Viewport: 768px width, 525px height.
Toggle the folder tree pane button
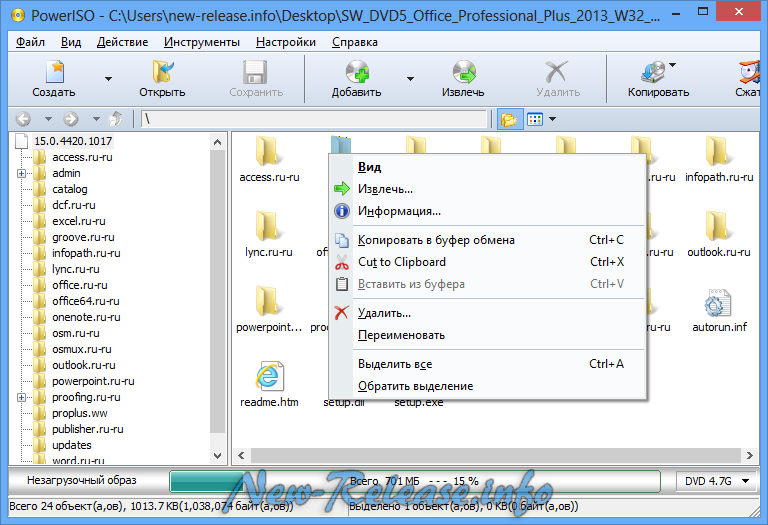coord(509,119)
